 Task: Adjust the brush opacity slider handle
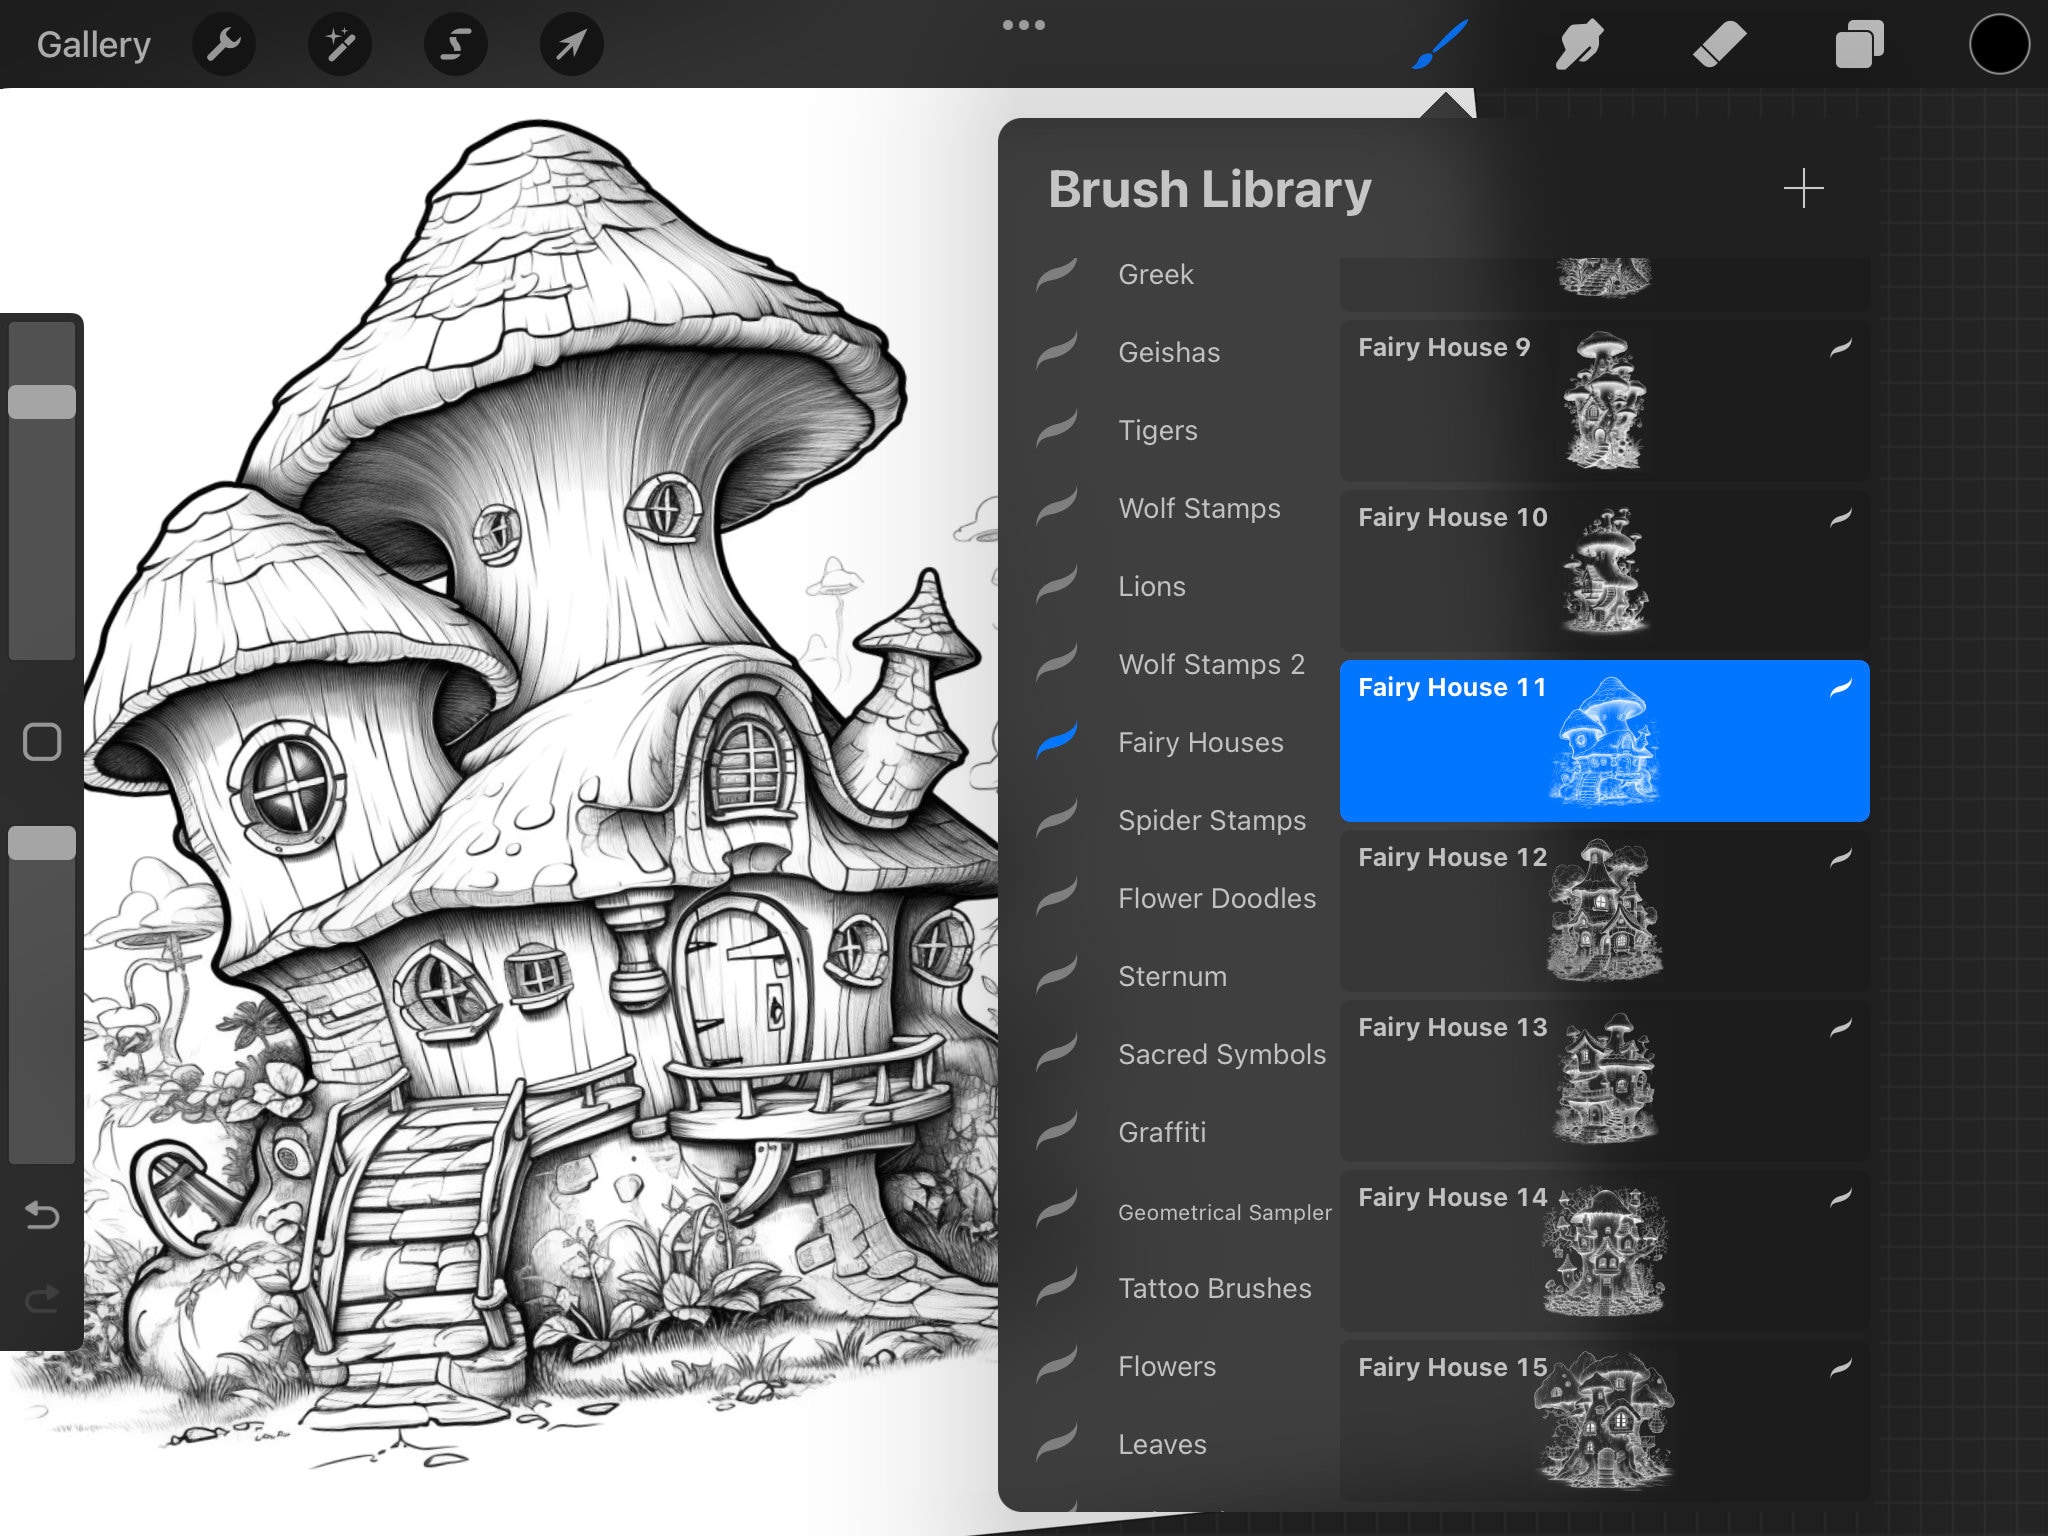click(x=42, y=843)
